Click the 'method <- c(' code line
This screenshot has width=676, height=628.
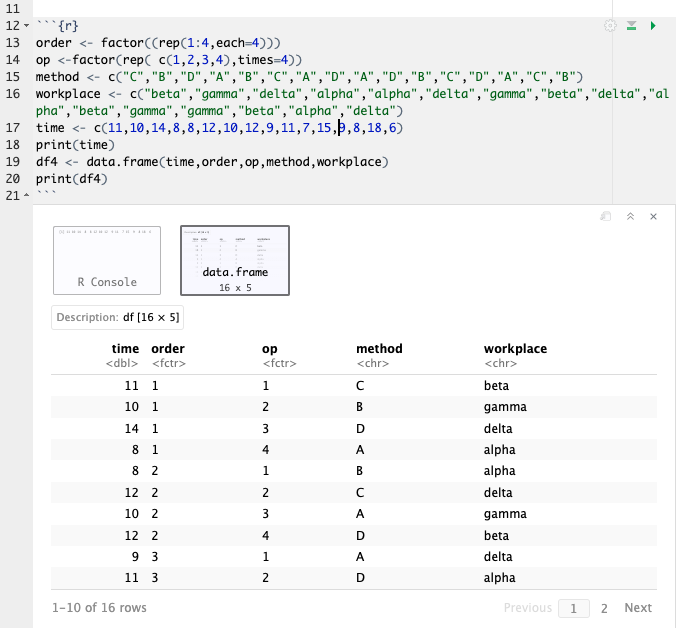point(309,77)
